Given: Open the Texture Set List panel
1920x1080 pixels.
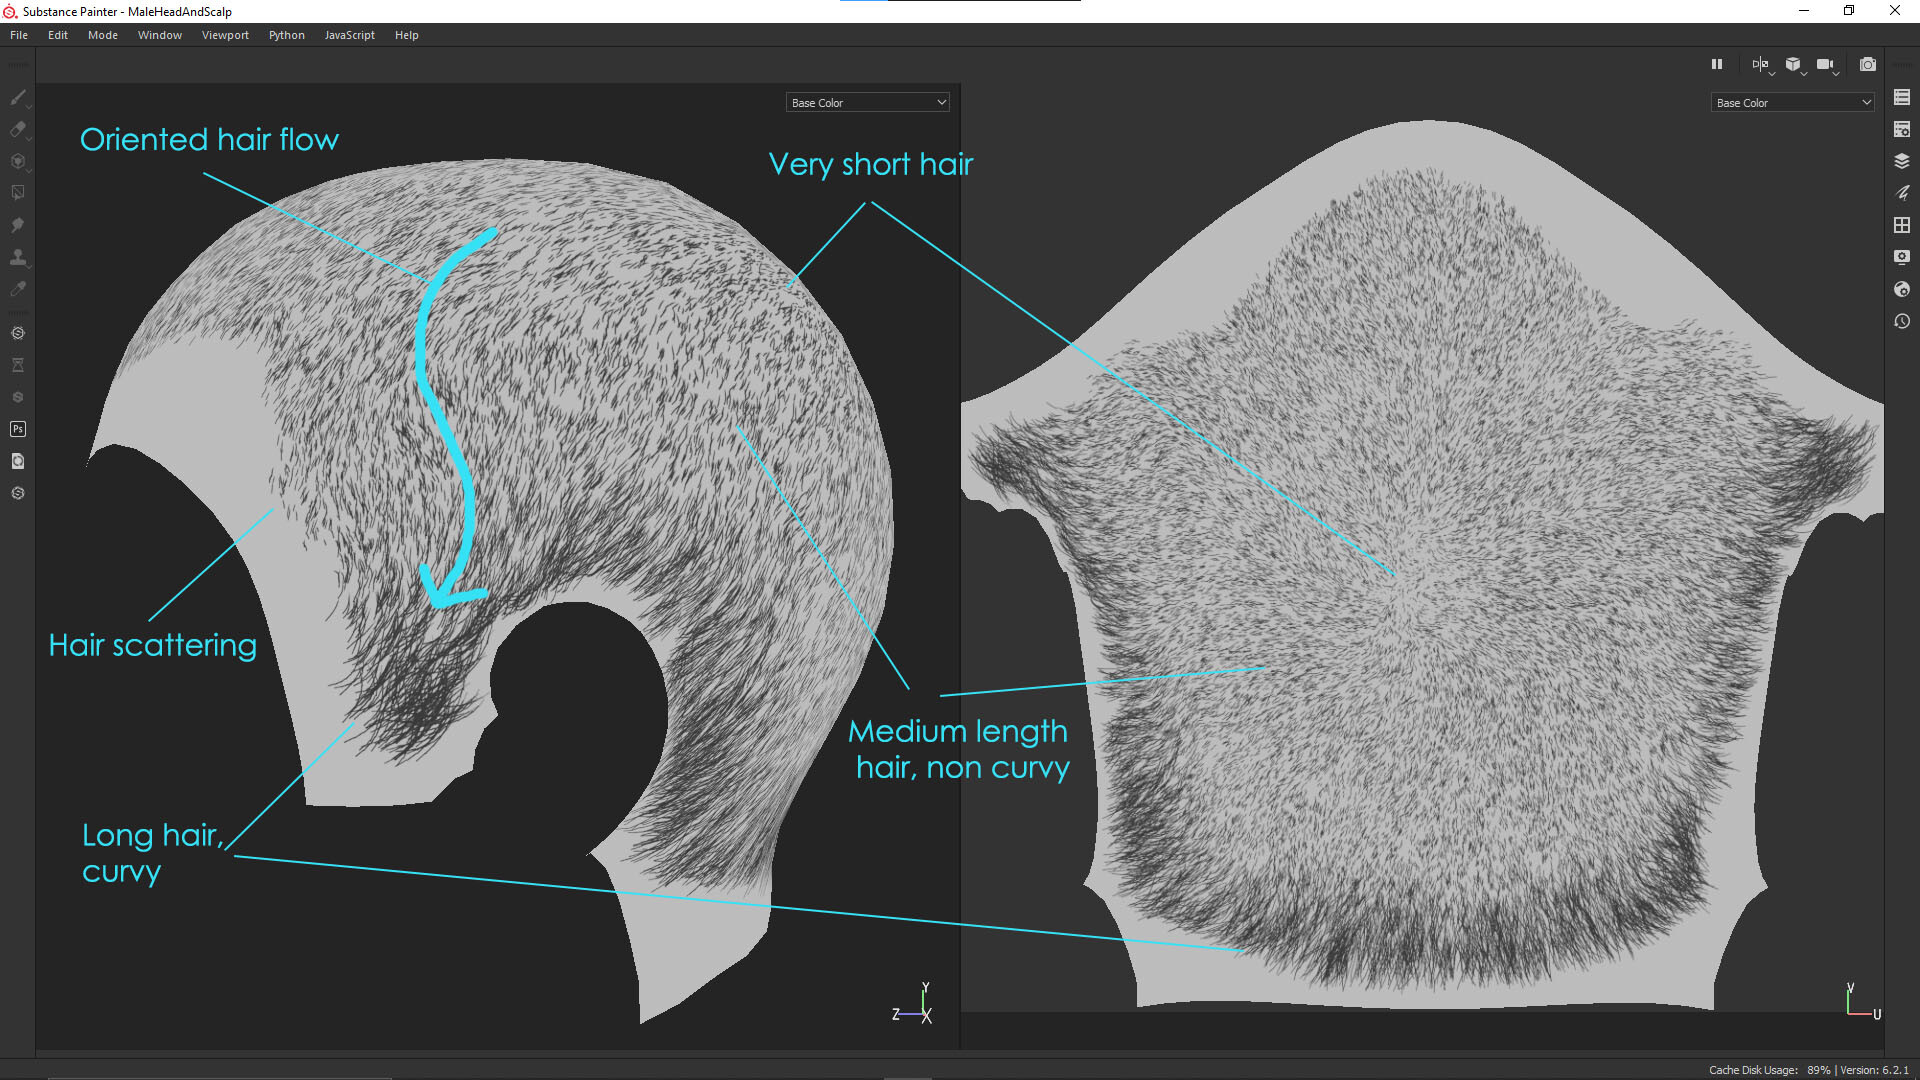Looking at the screenshot, I should (x=1902, y=97).
